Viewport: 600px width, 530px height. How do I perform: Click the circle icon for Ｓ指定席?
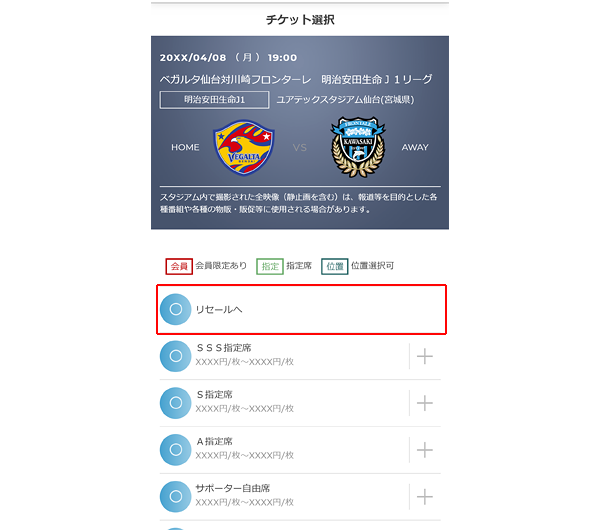pyautogui.click(x=175, y=403)
